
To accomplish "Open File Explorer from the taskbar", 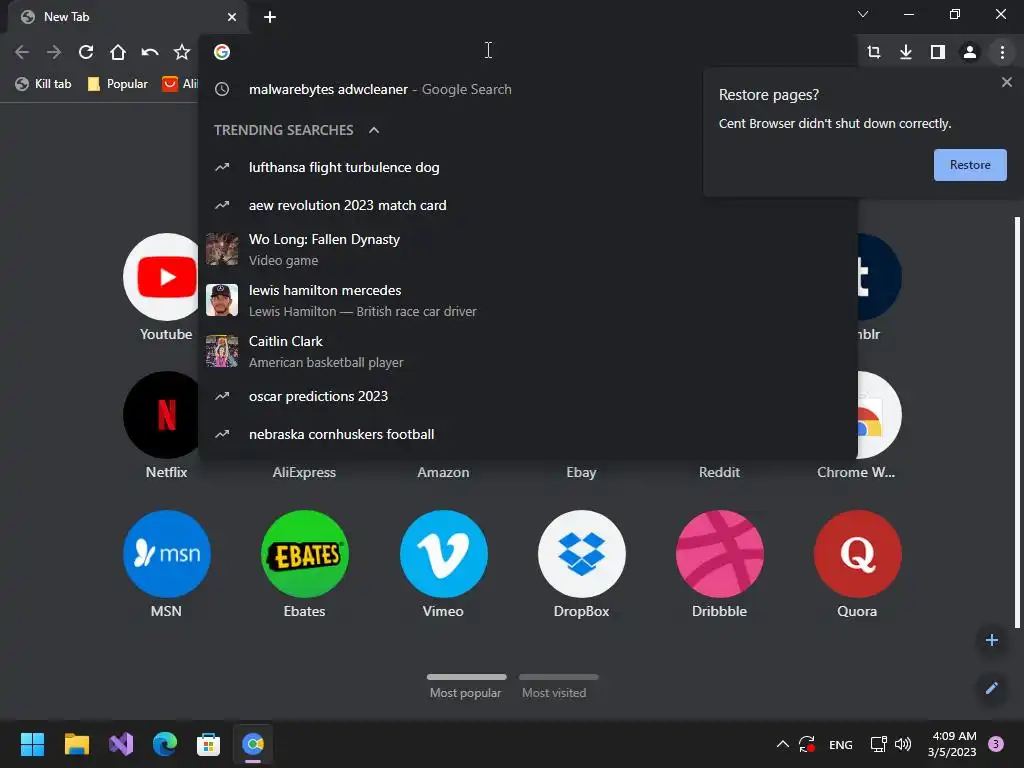I will [76, 744].
